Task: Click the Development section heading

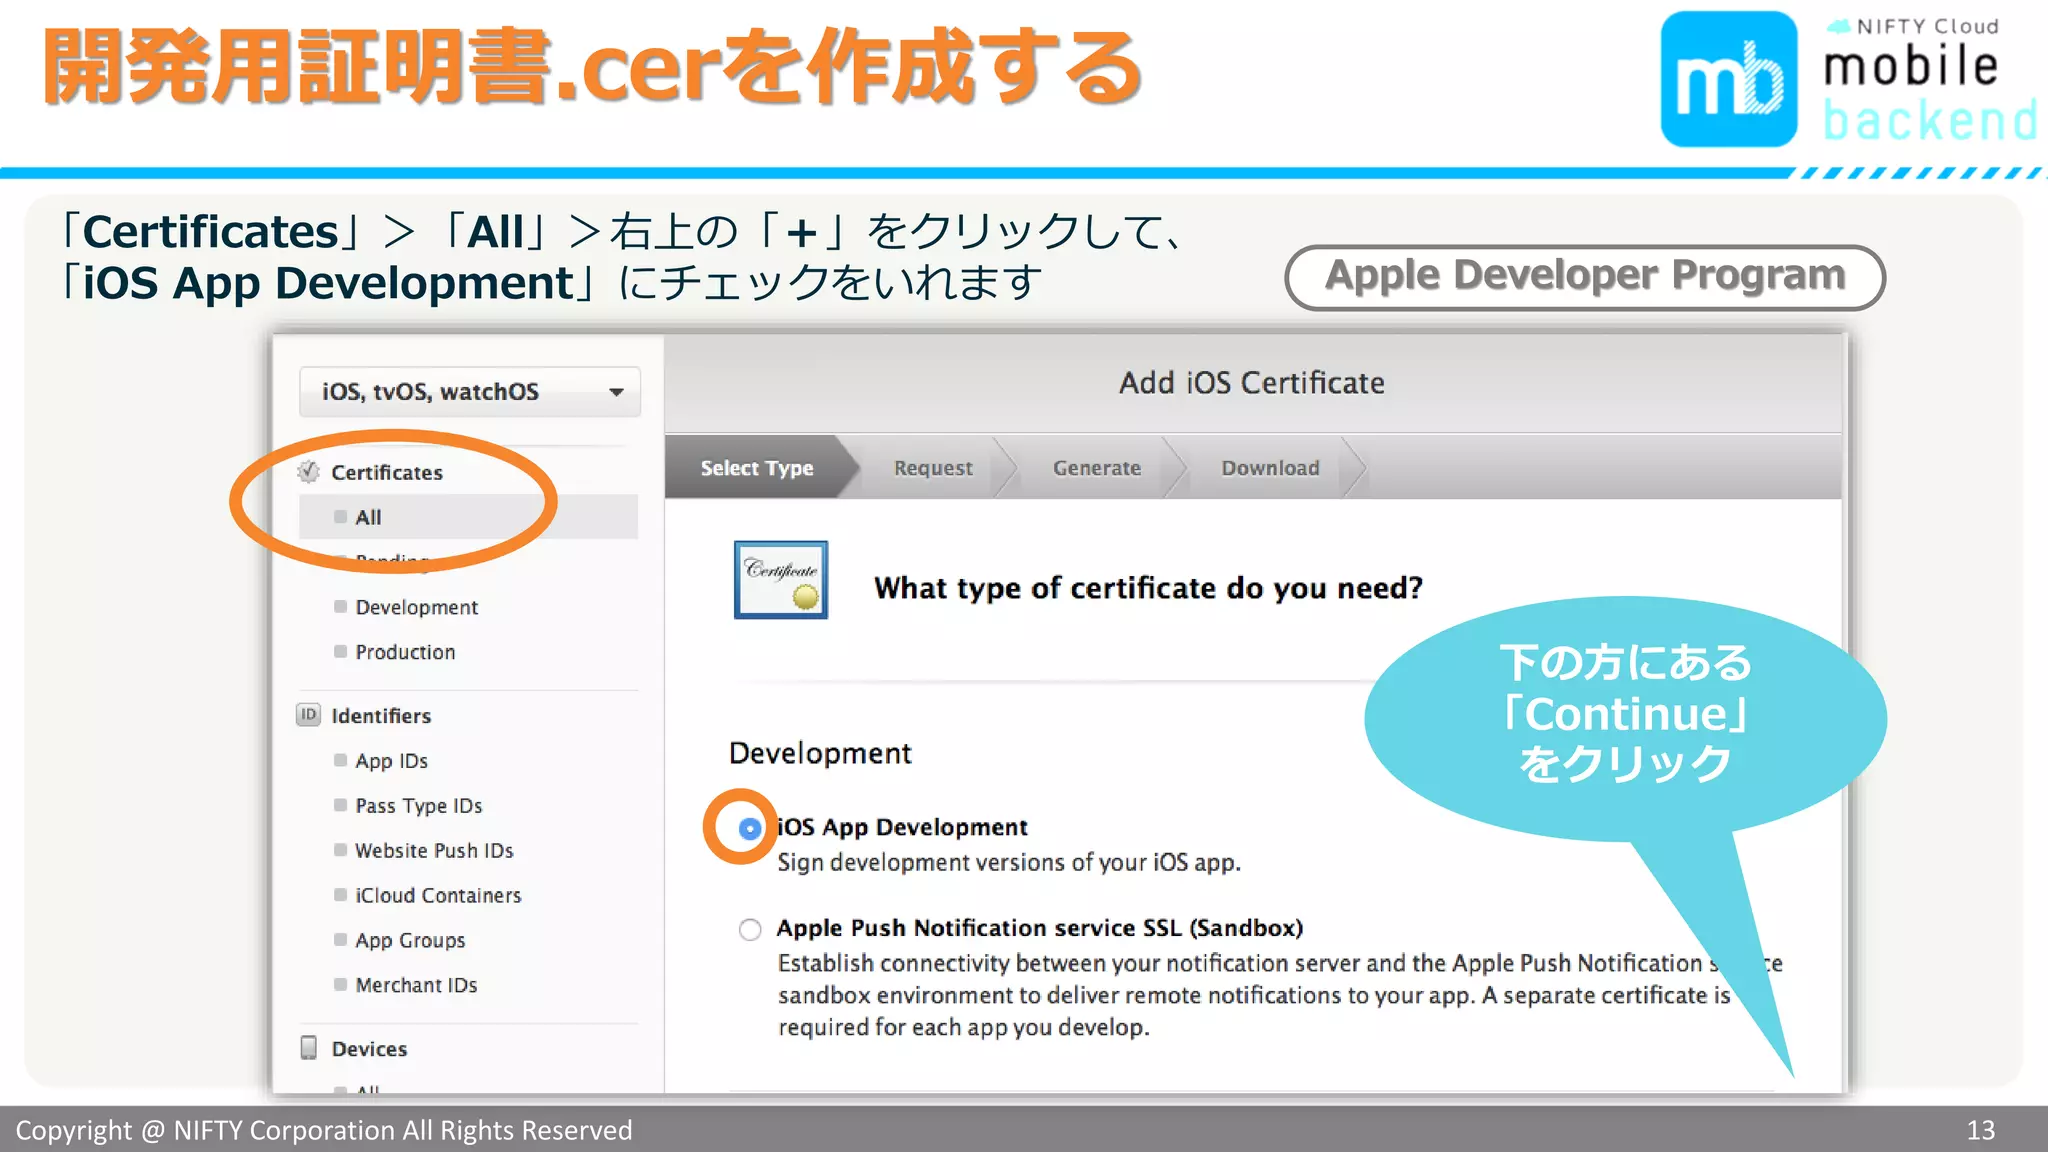Action: 820,753
